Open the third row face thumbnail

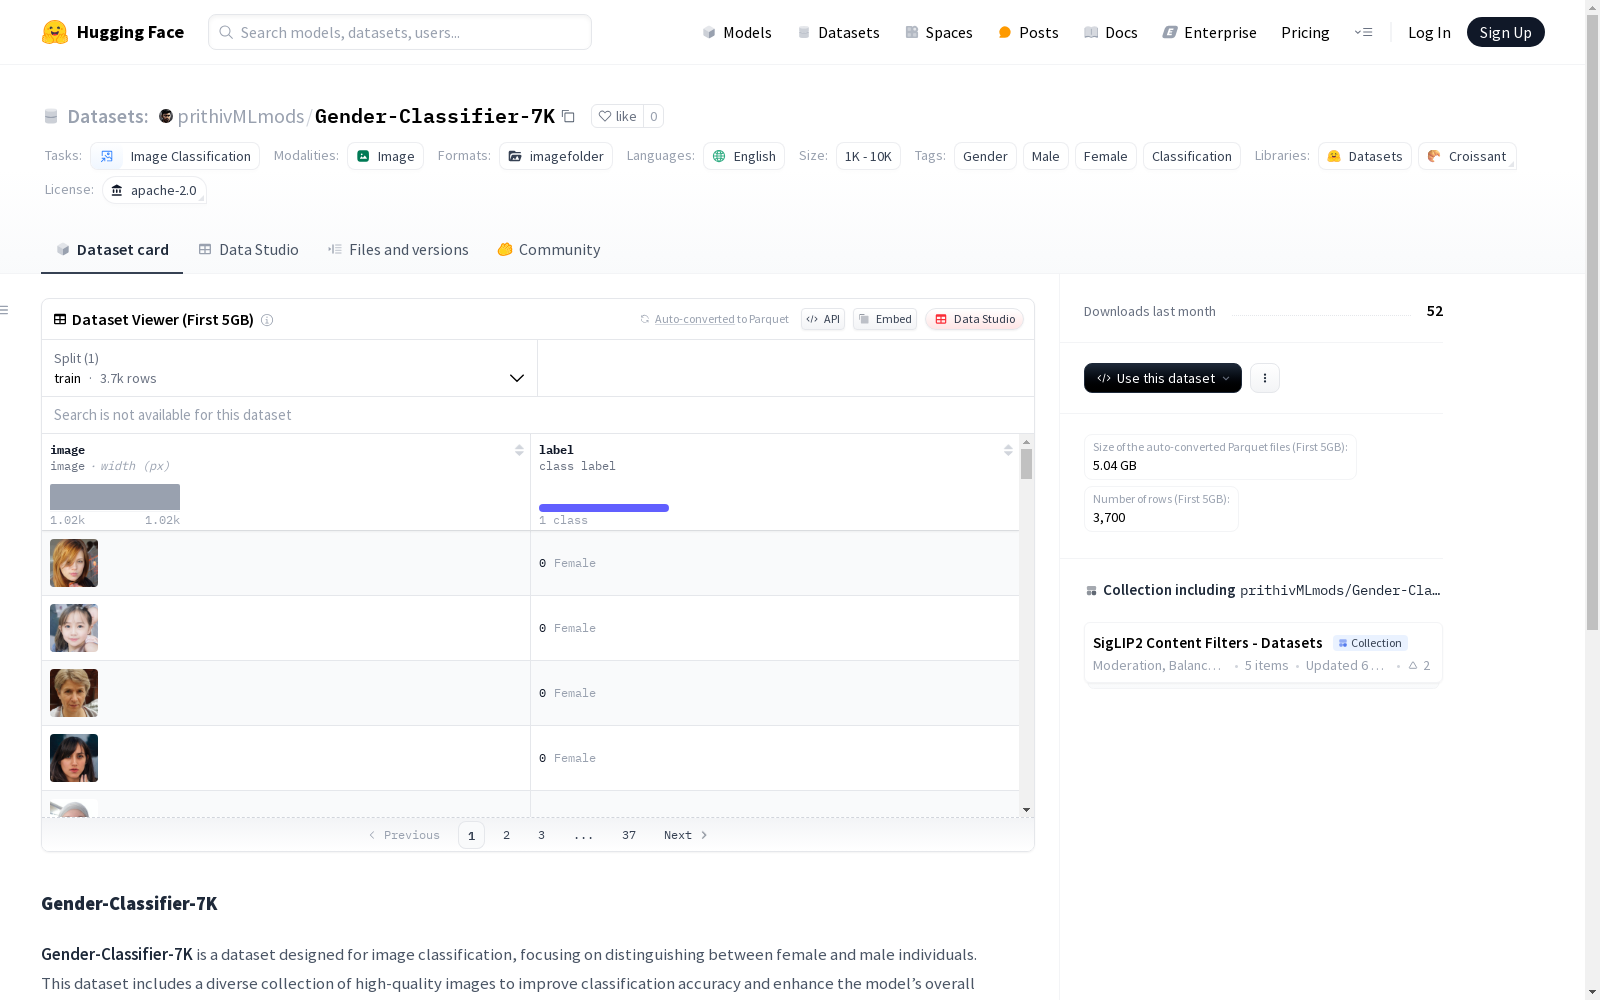[x=74, y=693]
